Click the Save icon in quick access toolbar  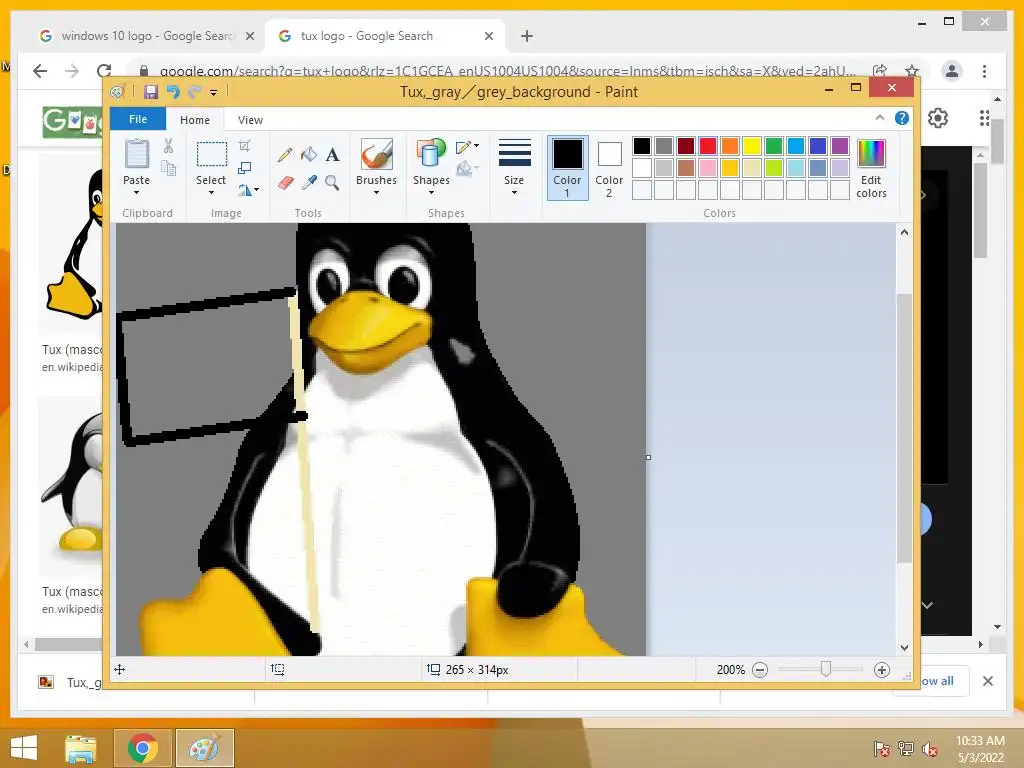pos(151,92)
